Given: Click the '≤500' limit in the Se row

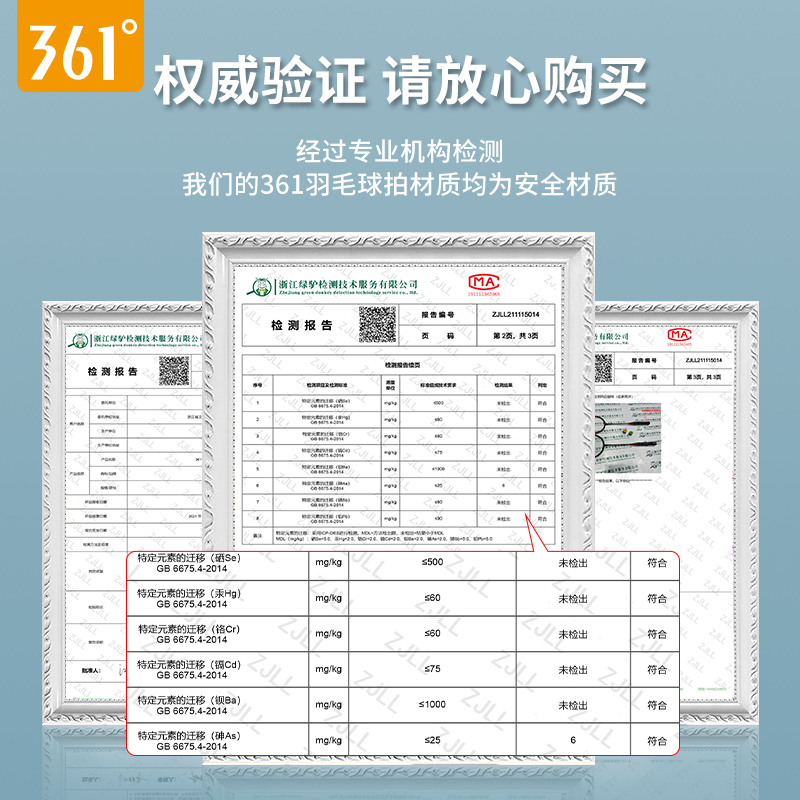Looking at the screenshot, I should pos(432,562).
